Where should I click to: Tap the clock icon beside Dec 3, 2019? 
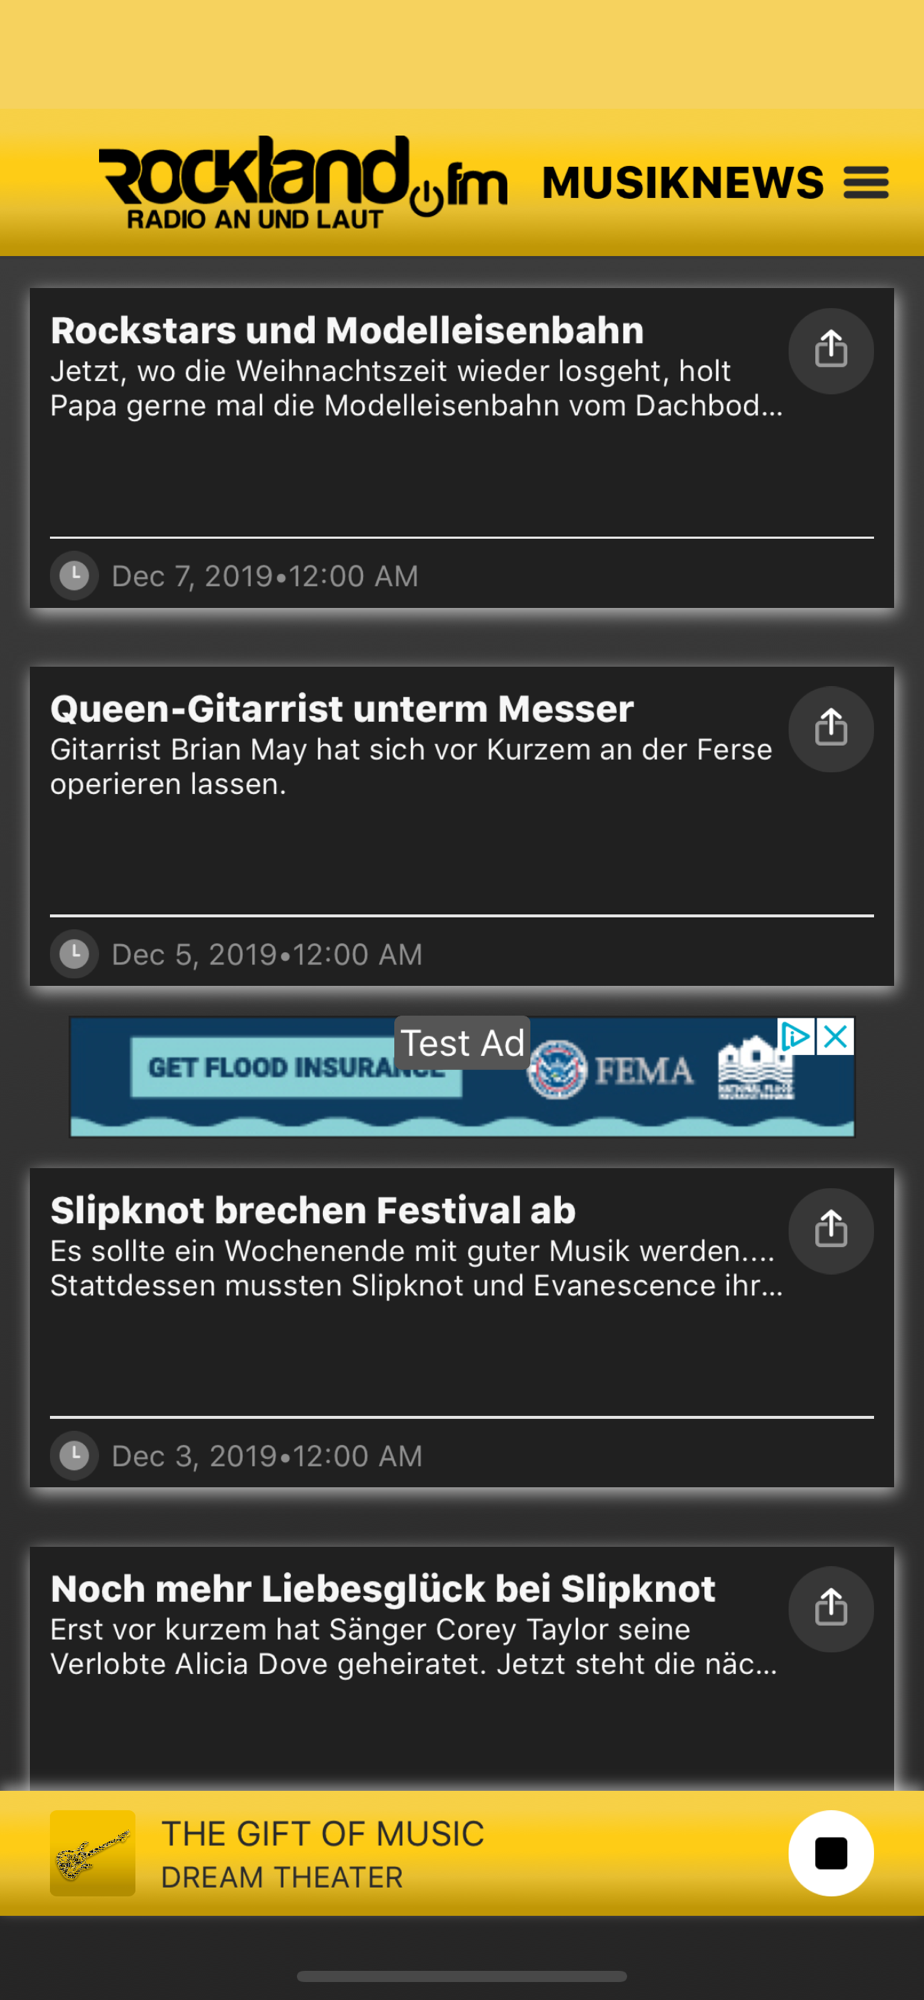pyautogui.click(x=74, y=1455)
